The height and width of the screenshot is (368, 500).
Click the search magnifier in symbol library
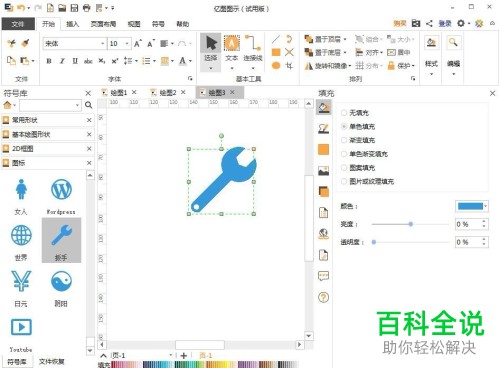click(88, 105)
